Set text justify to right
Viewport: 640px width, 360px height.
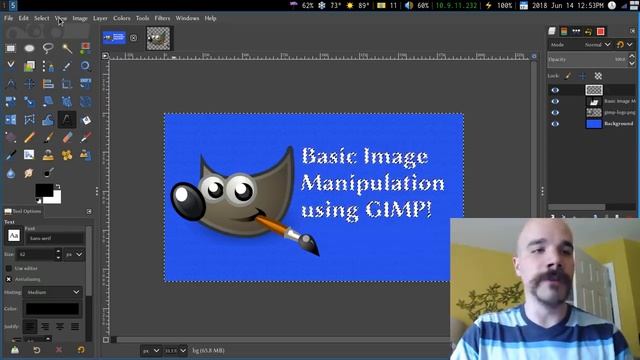click(x=44, y=327)
